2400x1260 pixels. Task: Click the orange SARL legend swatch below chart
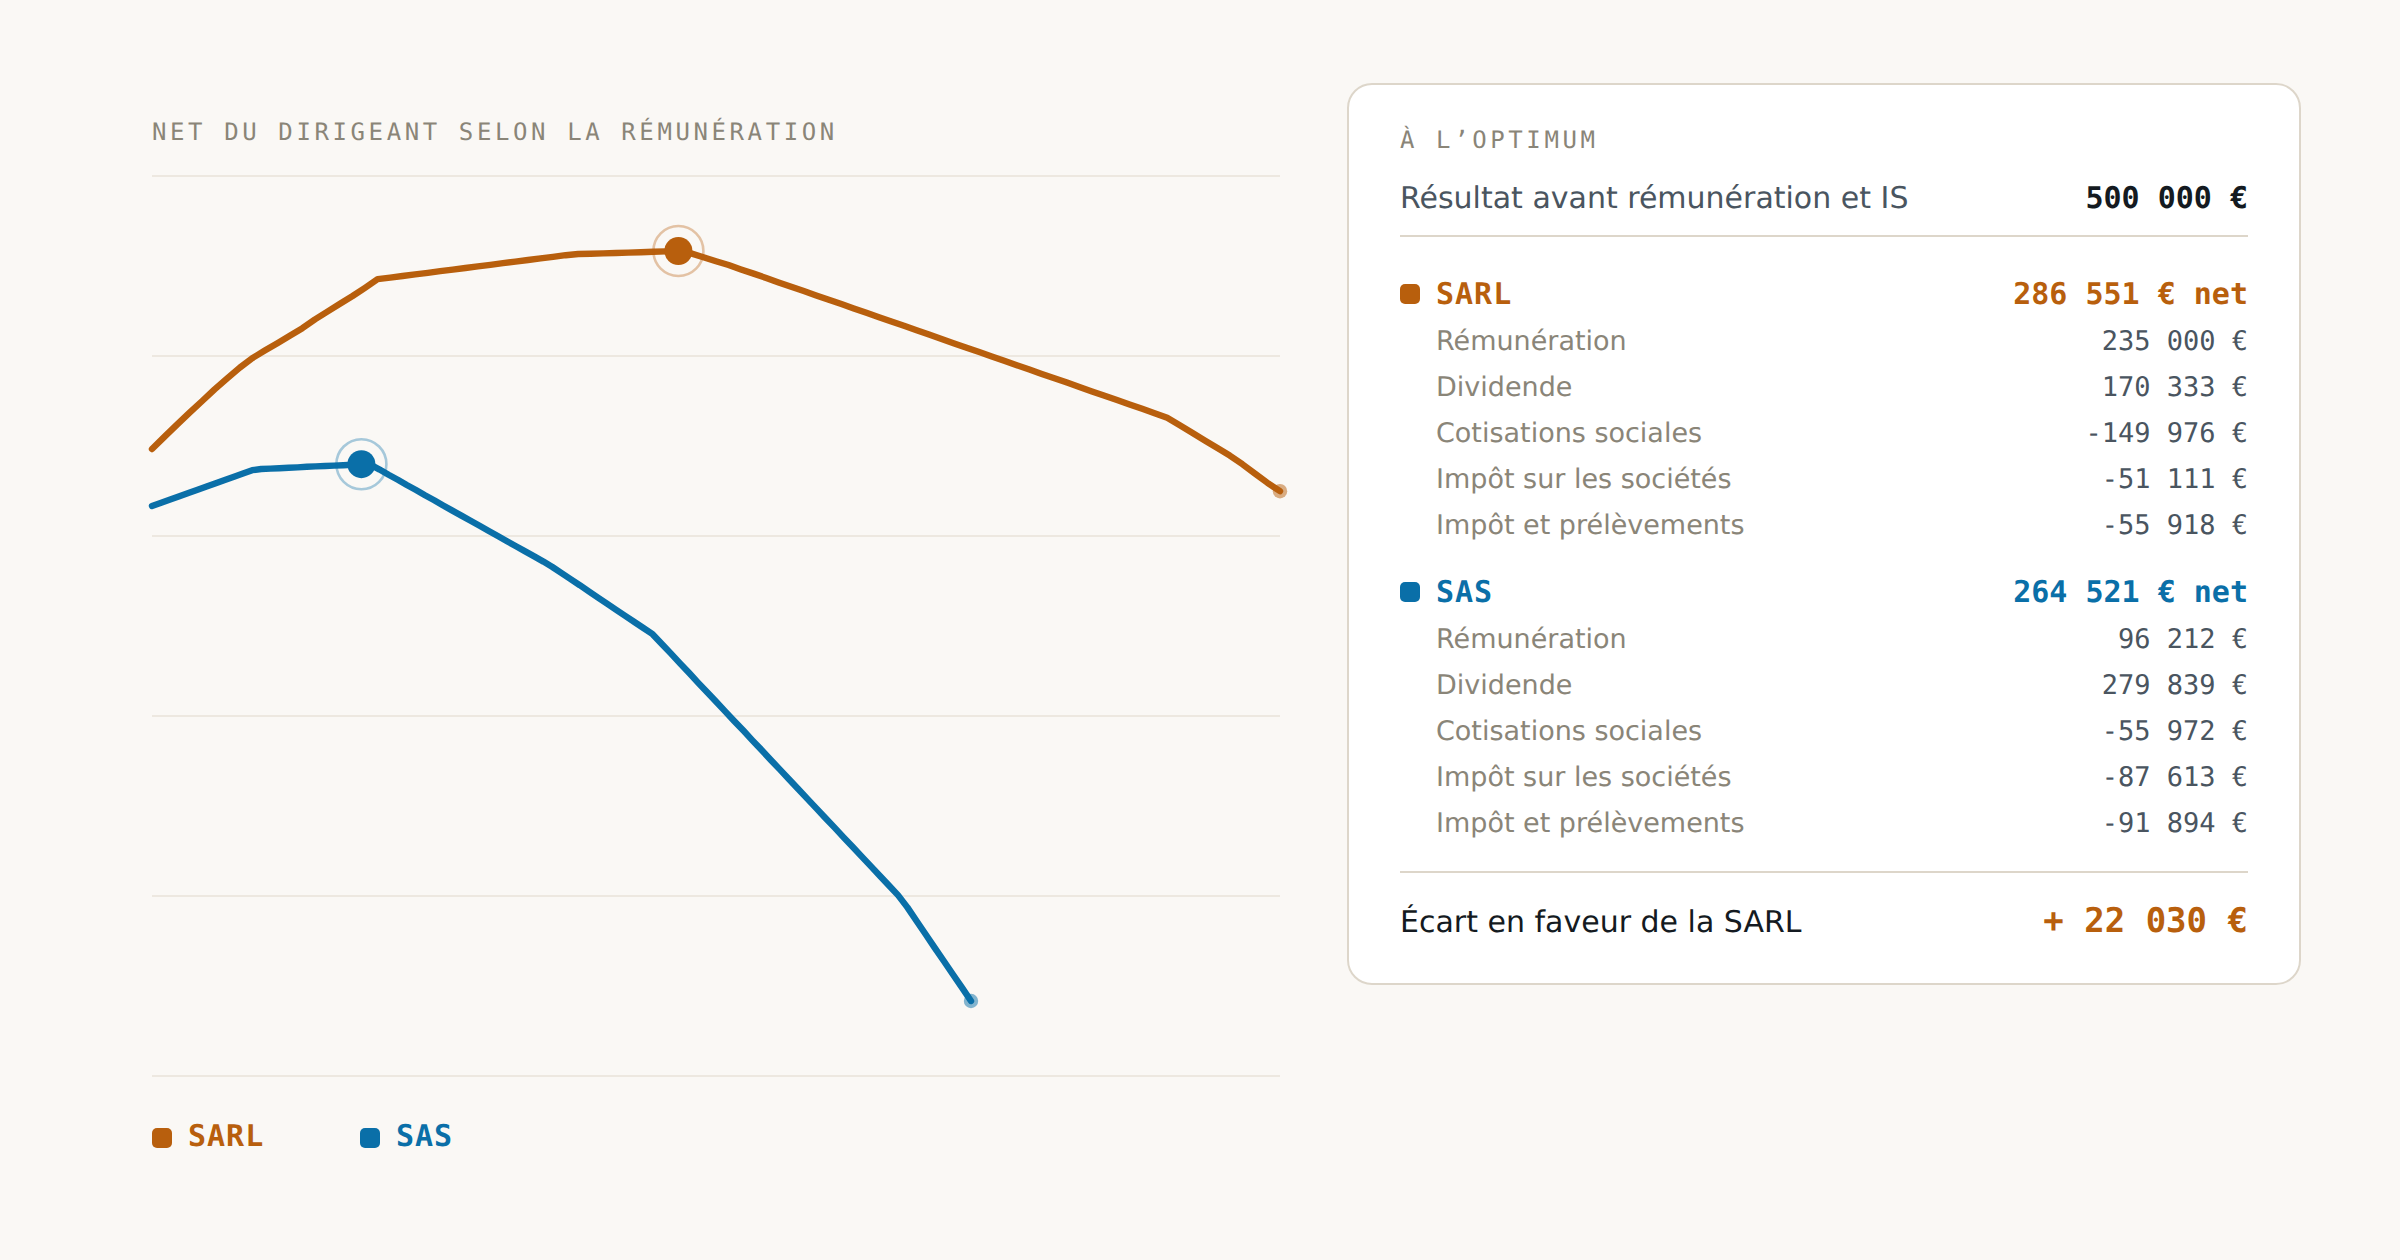click(x=162, y=1138)
